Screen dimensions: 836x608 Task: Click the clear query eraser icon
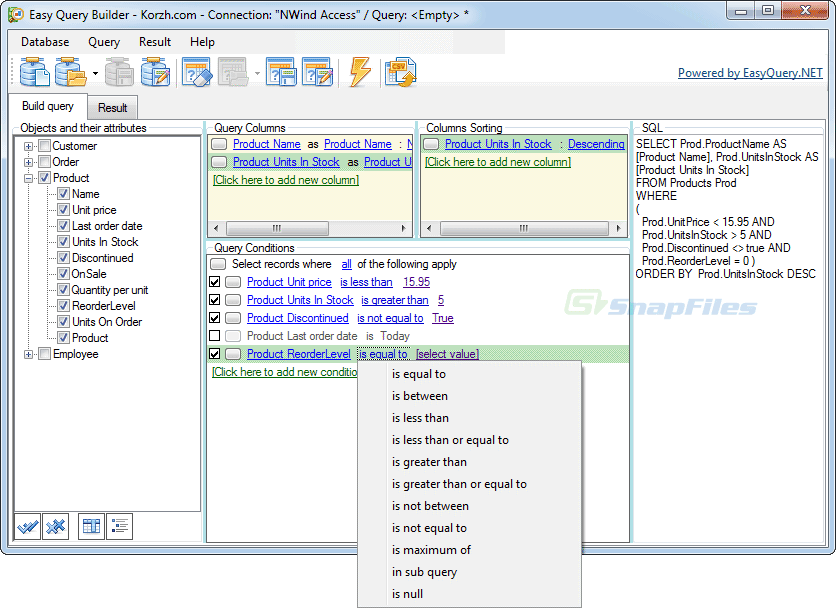[197, 72]
